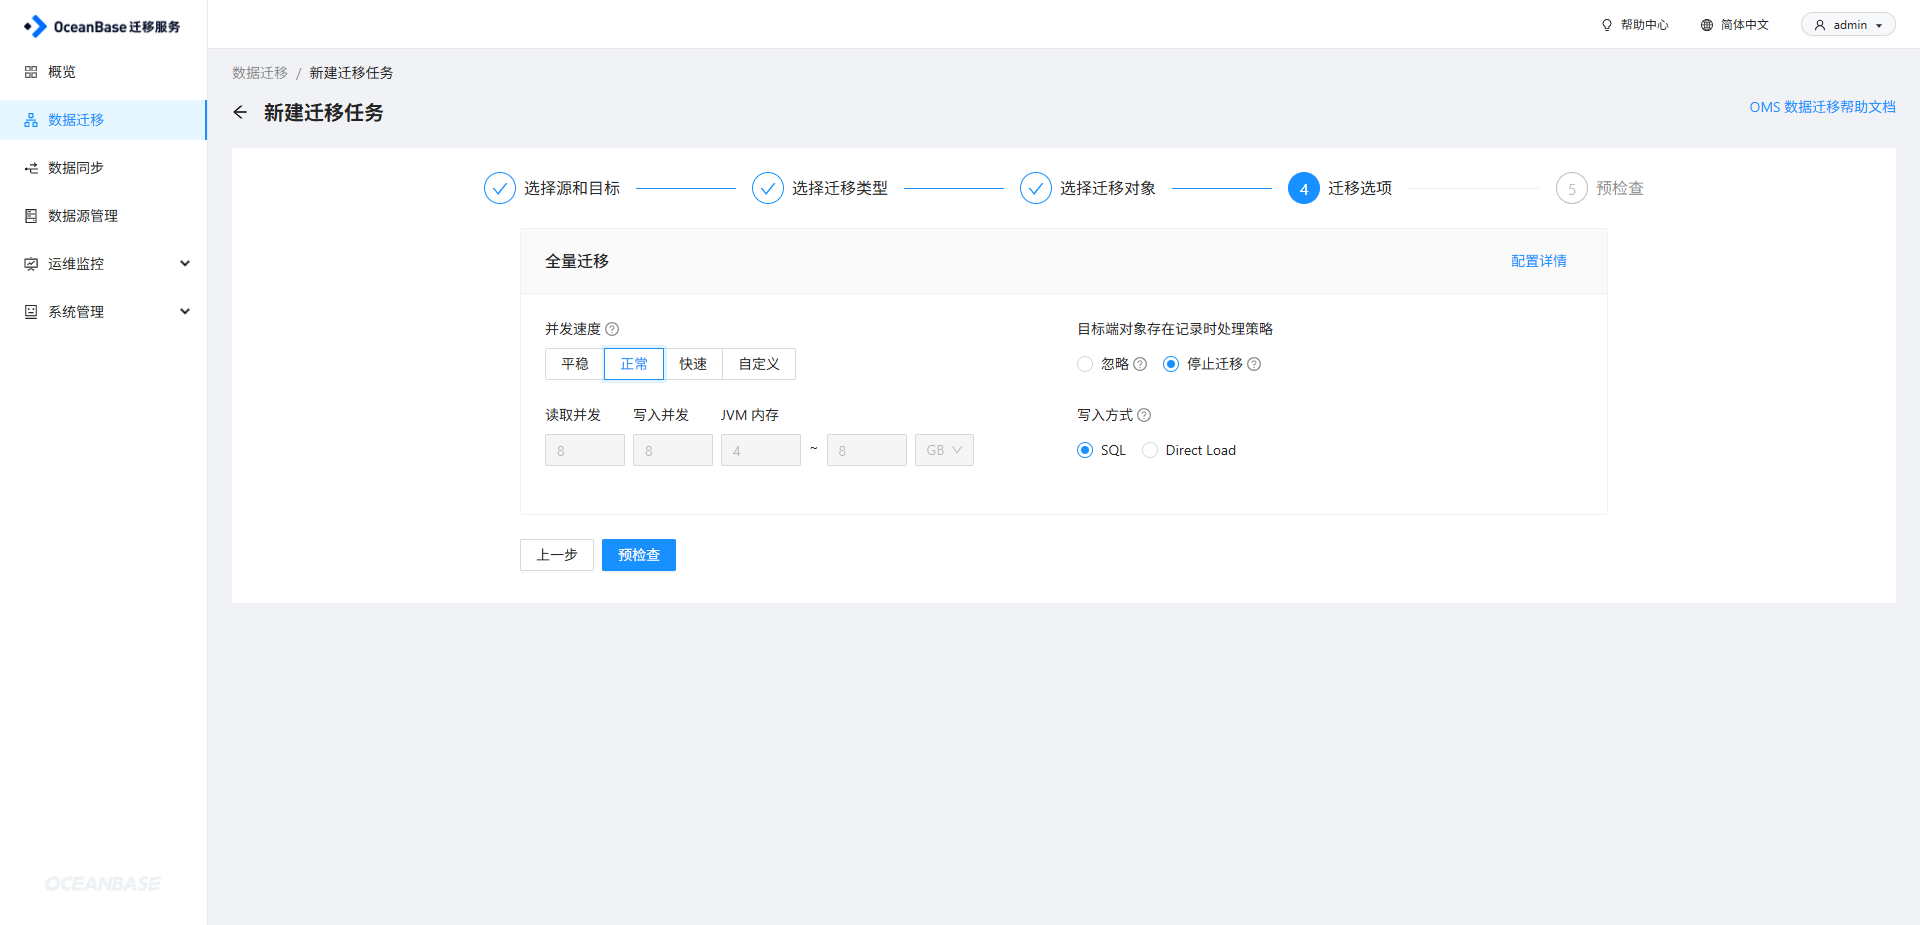The height and width of the screenshot is (925, 1920).
Task: Choose Direct Load write mode
Action: coord(1150,450)
